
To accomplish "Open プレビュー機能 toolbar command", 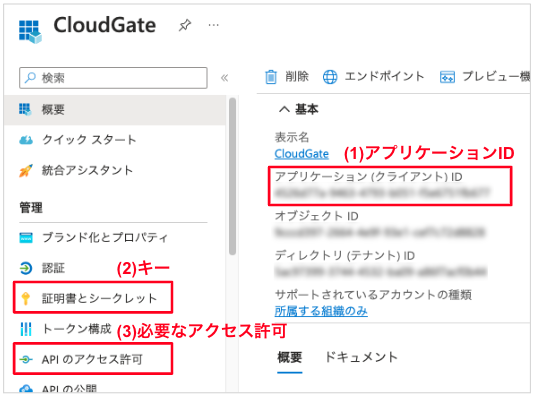I will click(x=485, y=77).
